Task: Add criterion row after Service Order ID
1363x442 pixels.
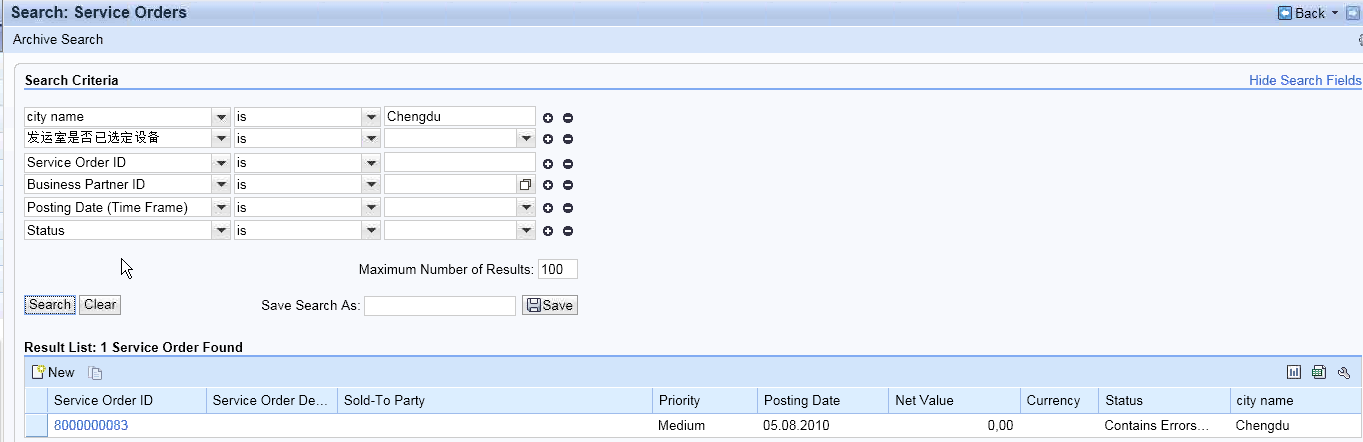Action: pyautogui.click(x=548, y=164)
